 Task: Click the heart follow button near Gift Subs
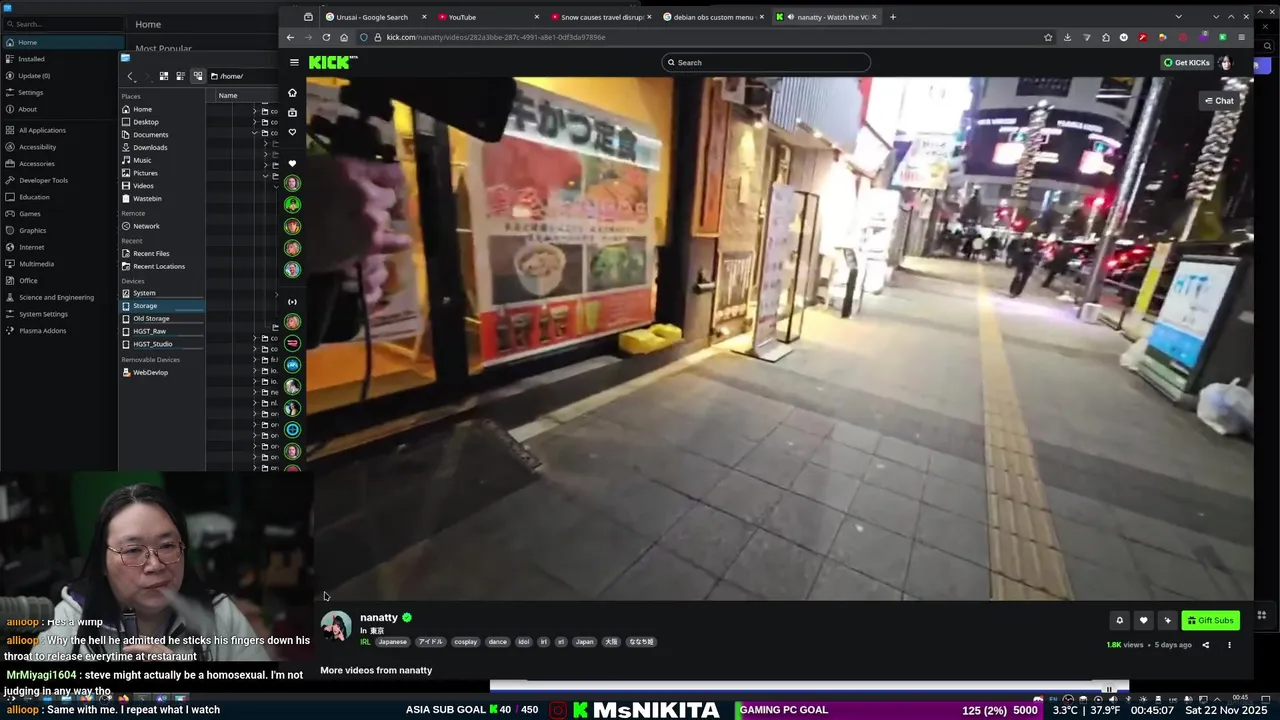1143,620
